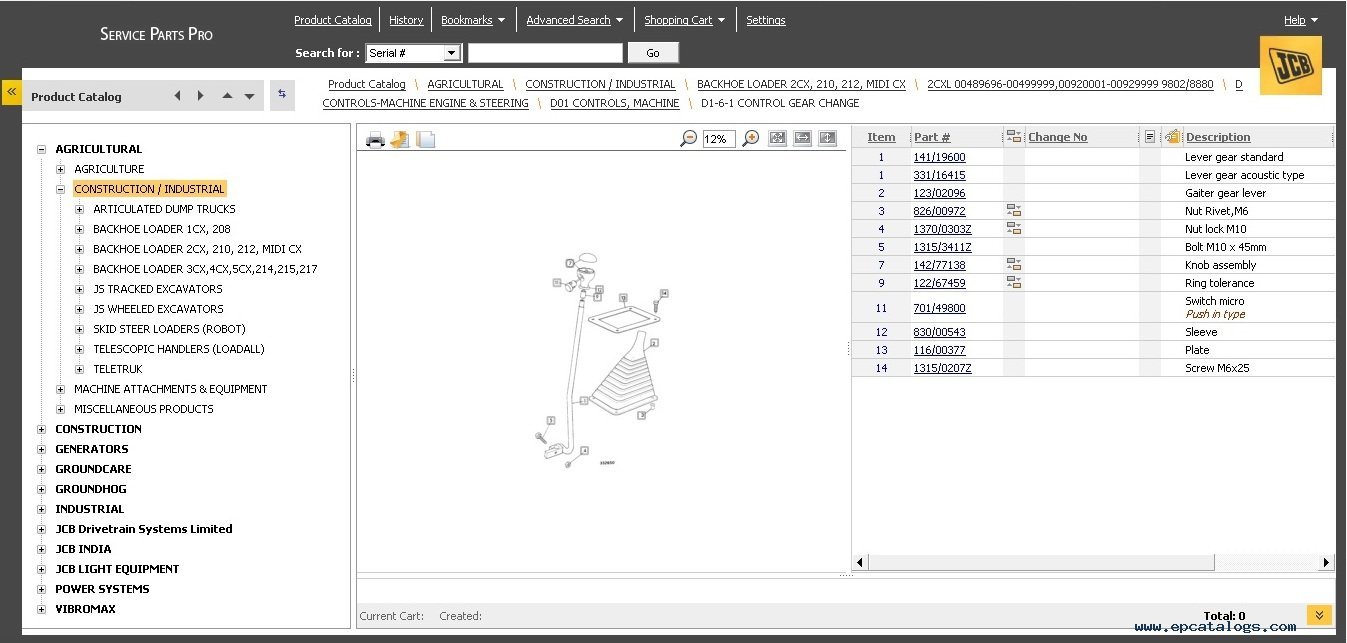Click right arrow of parts list scrollbar

[x=1327, y=563]
